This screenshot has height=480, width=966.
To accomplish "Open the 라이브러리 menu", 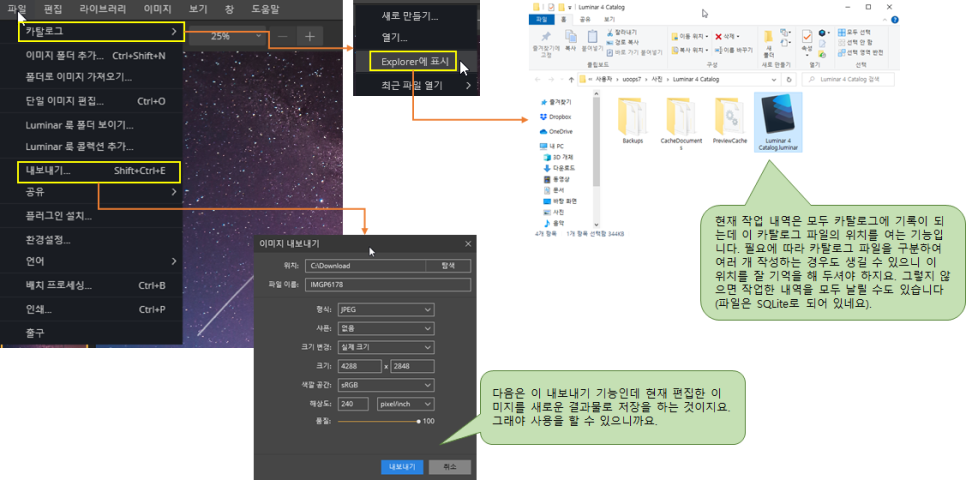I will (x=103, y=9).
